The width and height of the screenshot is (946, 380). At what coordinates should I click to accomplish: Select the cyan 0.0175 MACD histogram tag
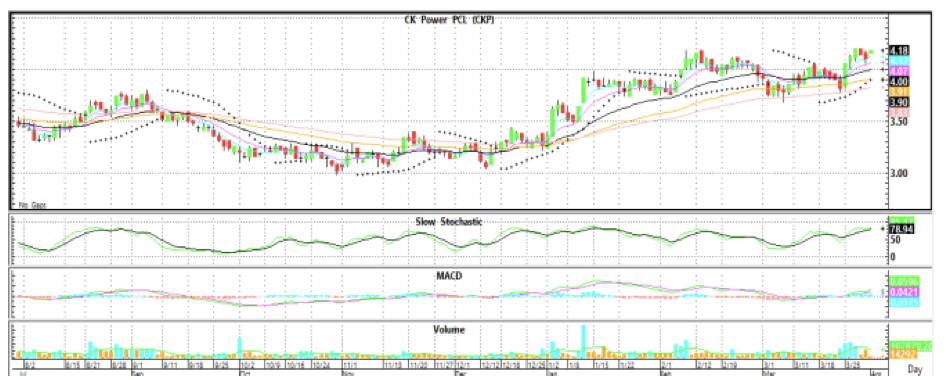tap(903, 302)
